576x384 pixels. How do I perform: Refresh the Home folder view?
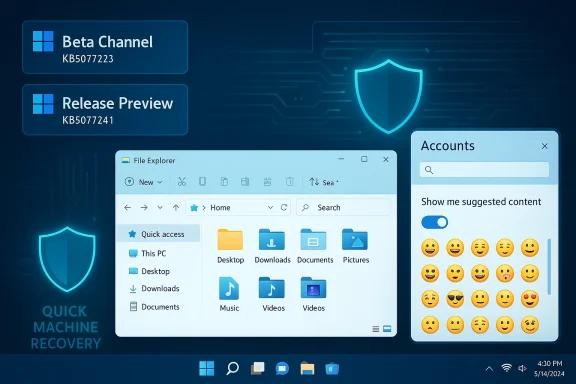[284, 208]
